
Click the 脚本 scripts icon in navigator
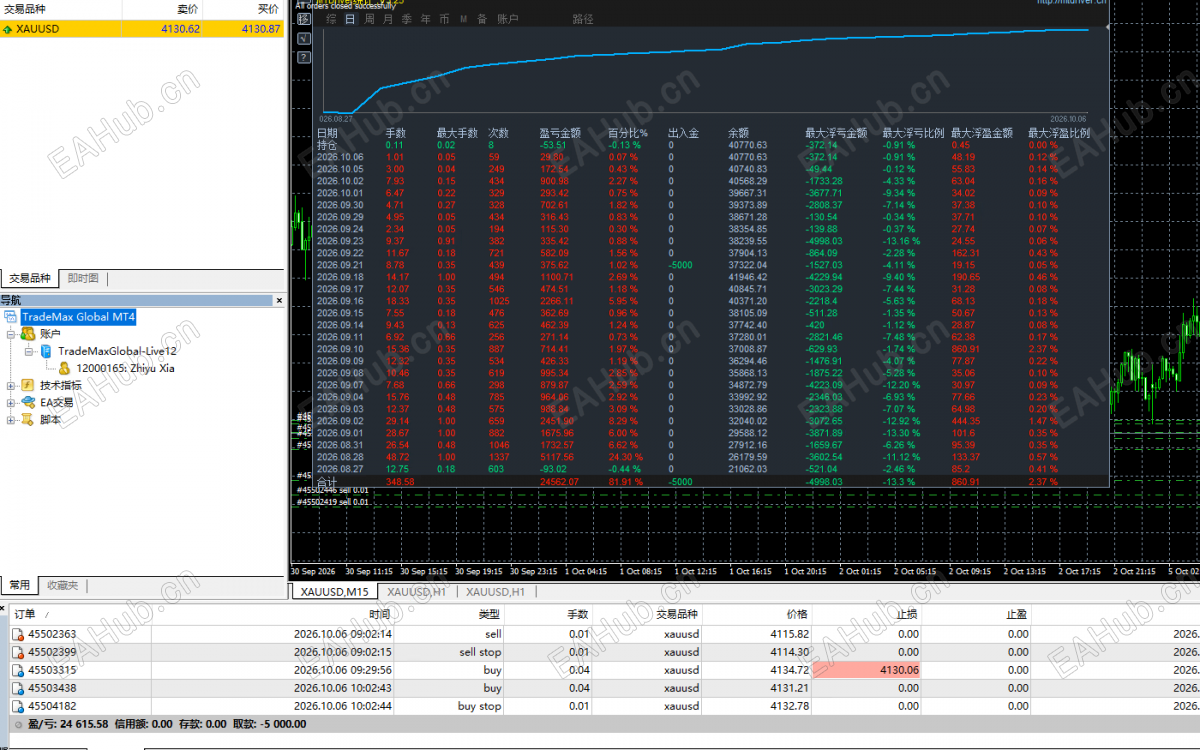click(29, 420)
